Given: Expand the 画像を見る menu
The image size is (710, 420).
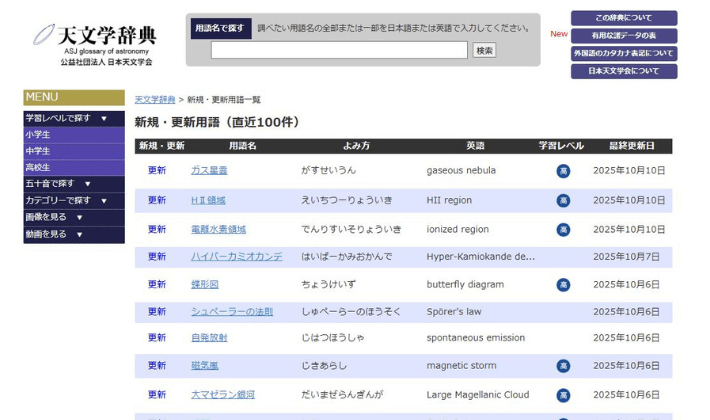Looking at the screenshot, I should tap(74, 217).
